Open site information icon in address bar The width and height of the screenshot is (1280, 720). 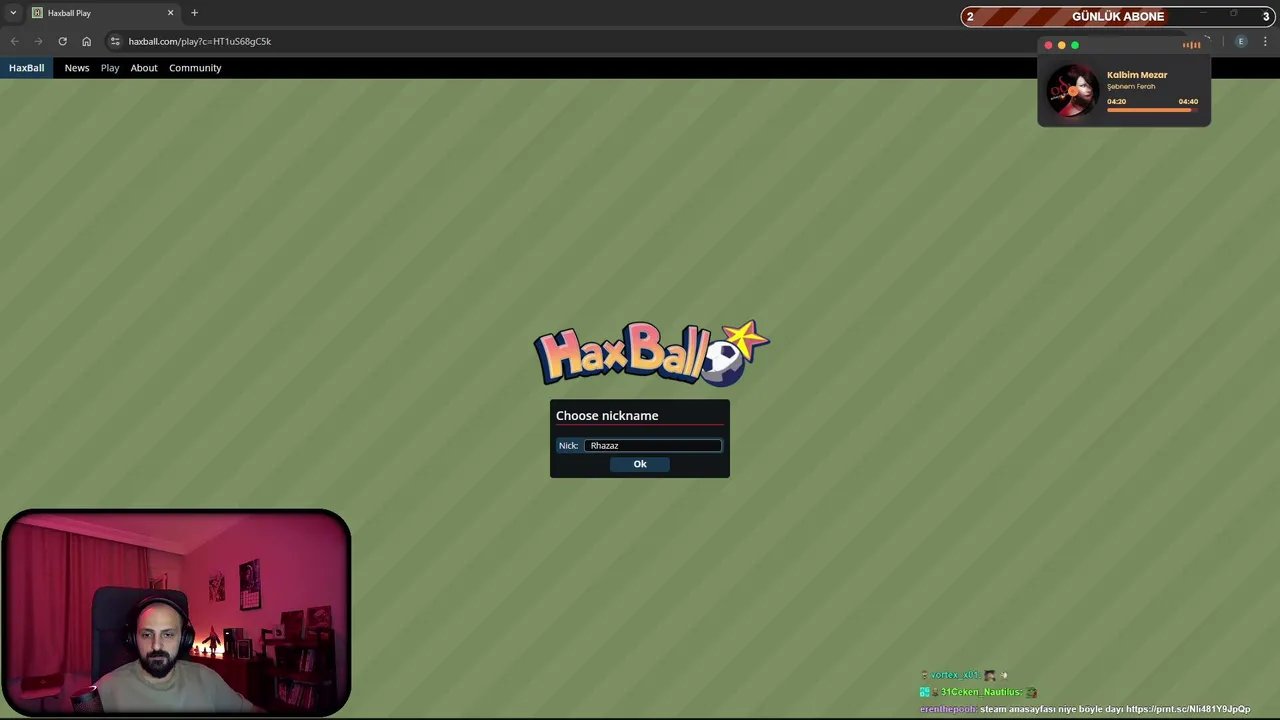tap(115, 41)
